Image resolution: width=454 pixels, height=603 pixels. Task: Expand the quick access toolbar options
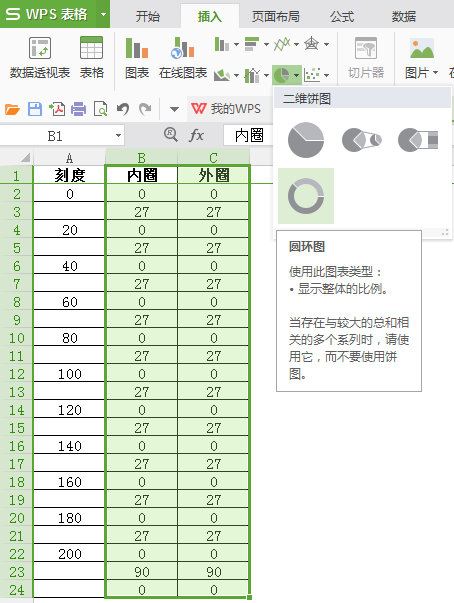click(174, 110)
